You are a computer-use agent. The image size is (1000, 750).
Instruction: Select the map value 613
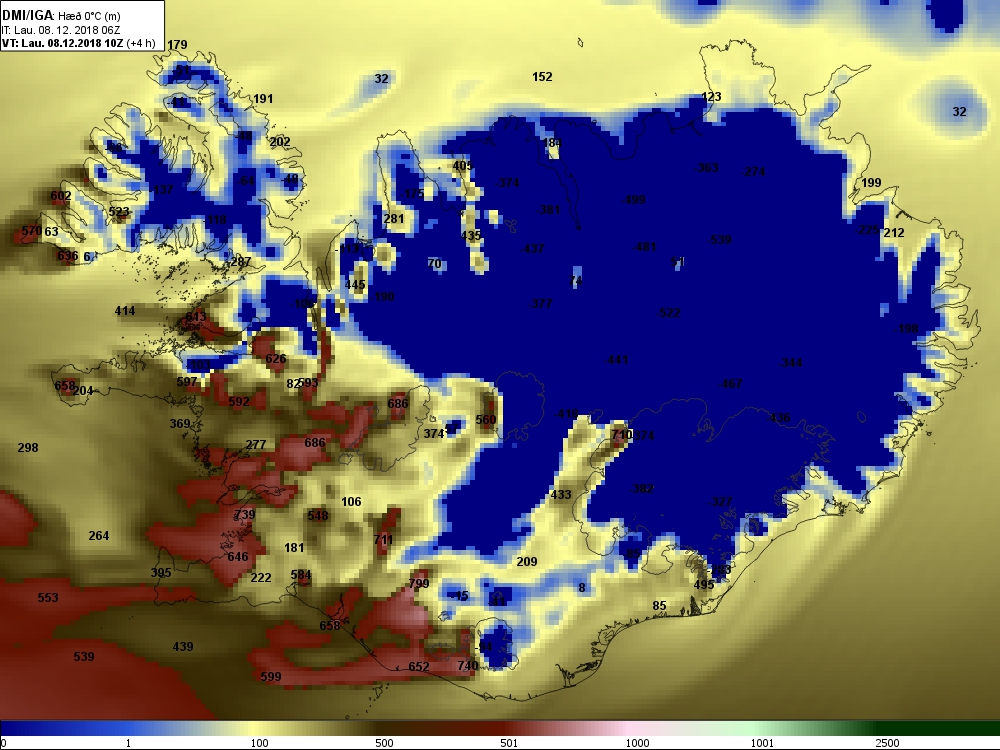coord(196,317)
